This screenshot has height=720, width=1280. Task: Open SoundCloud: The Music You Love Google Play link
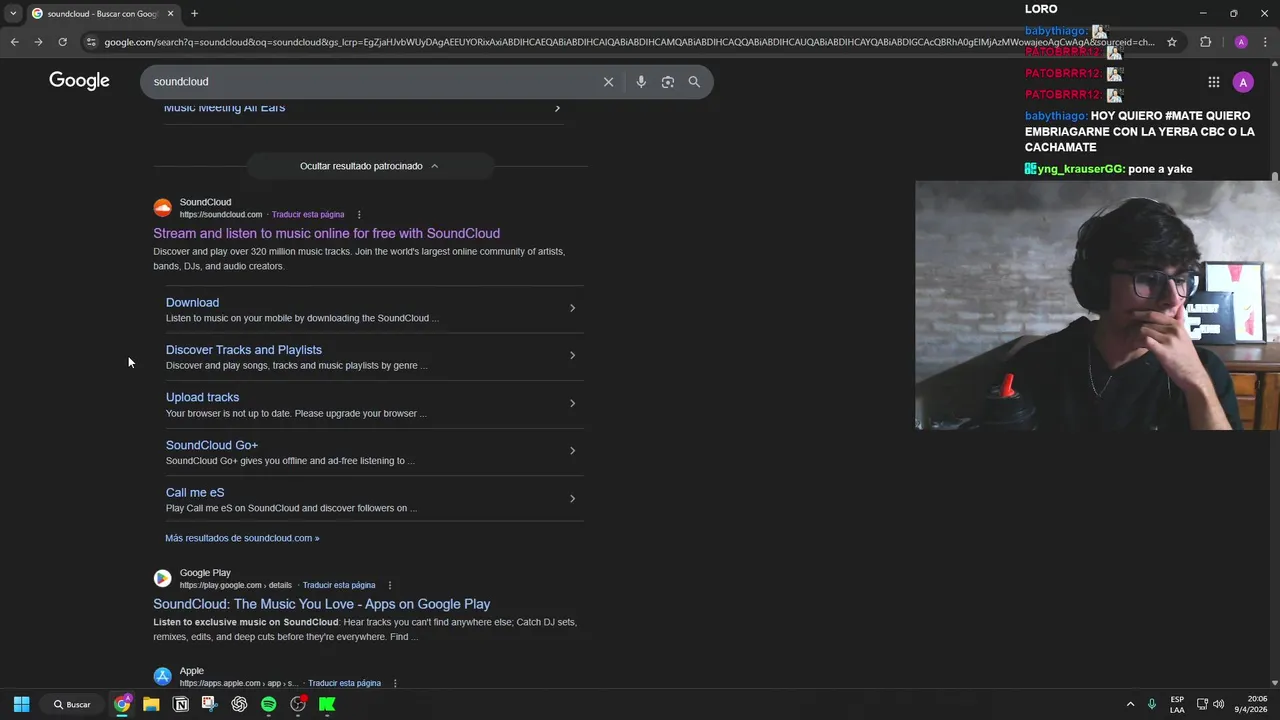(x=322, y=604)
